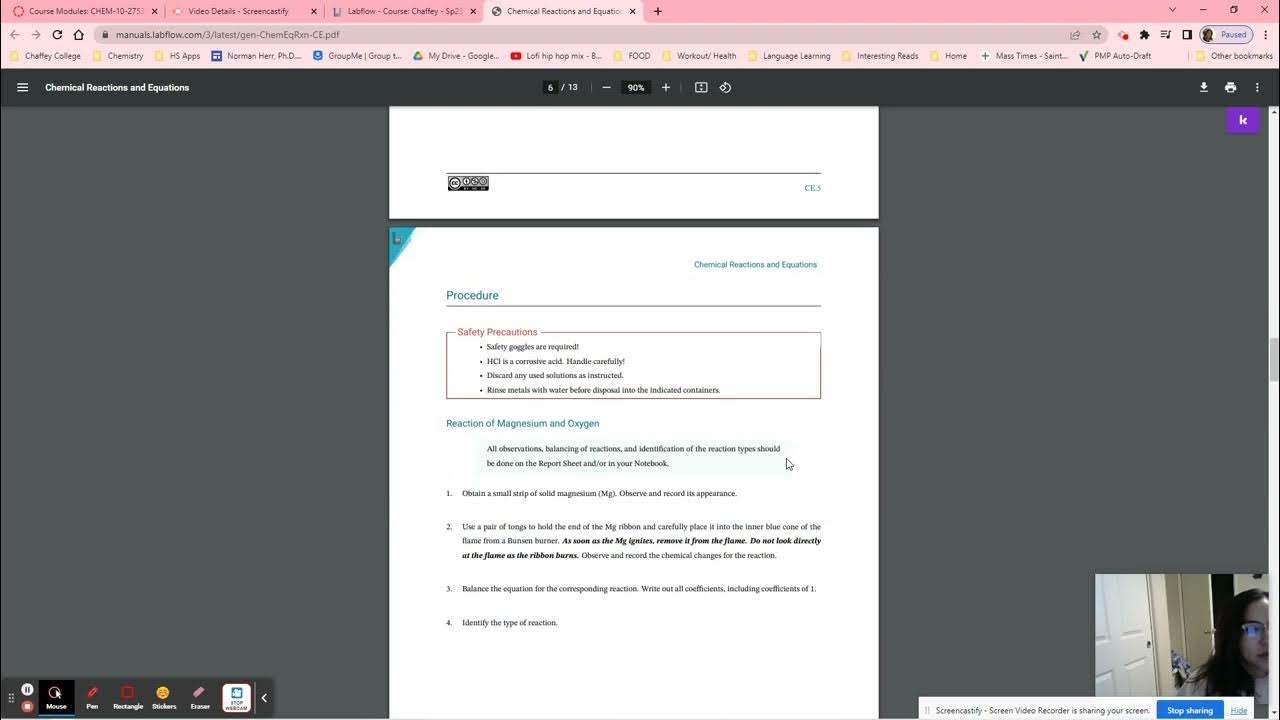
Task: Bookmark this page with the star icon
Action: click(1096, 34)
